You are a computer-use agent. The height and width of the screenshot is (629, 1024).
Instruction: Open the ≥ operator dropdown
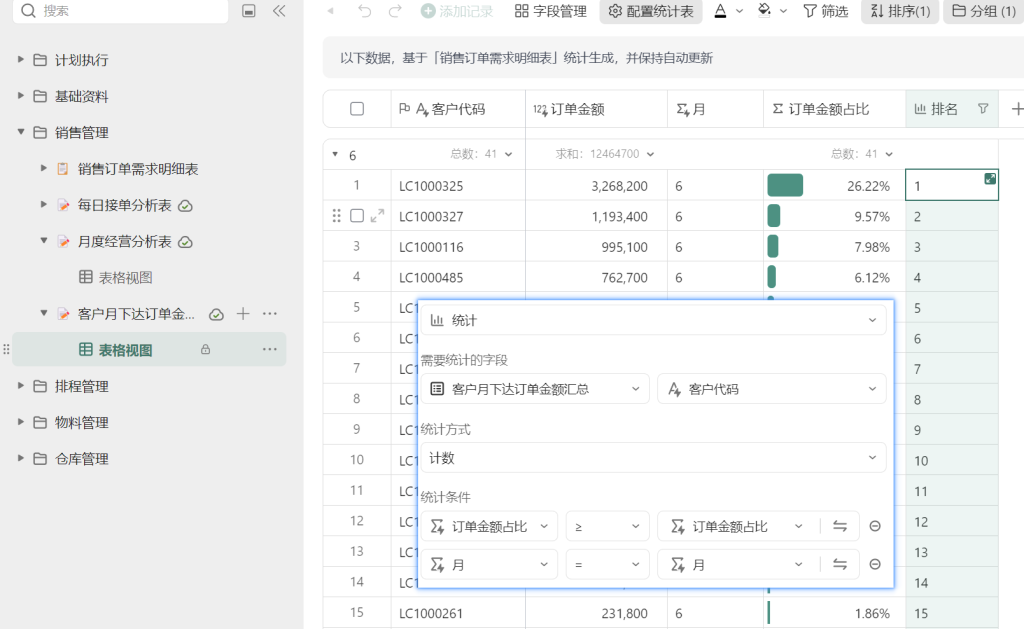click(607, 526)
